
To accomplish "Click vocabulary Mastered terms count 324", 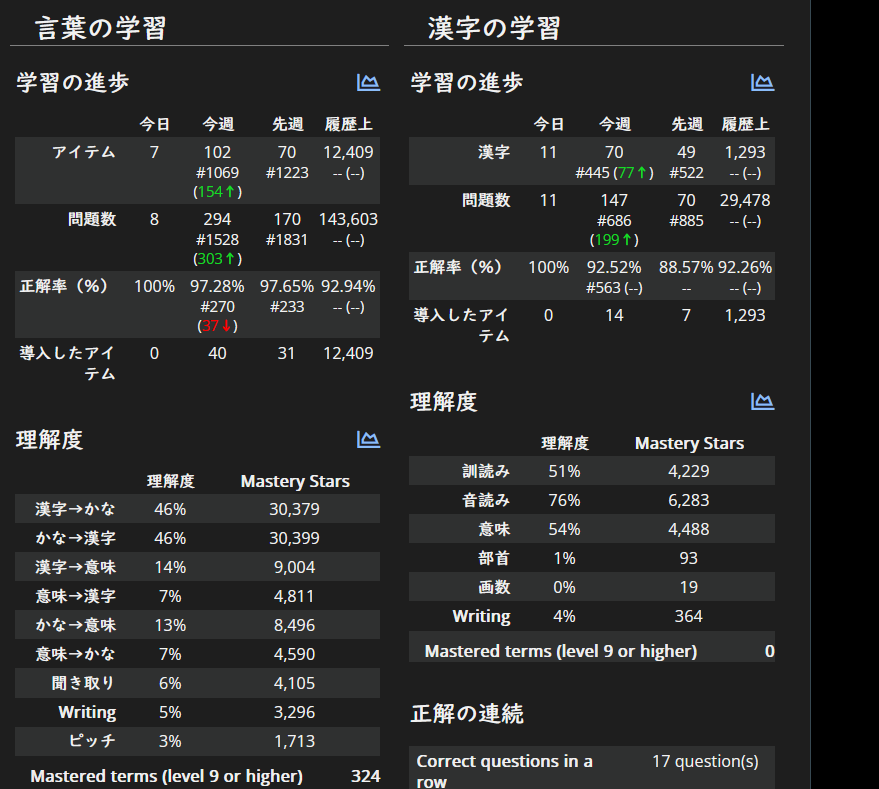I will pyautogui.click(x=366, y=776).
